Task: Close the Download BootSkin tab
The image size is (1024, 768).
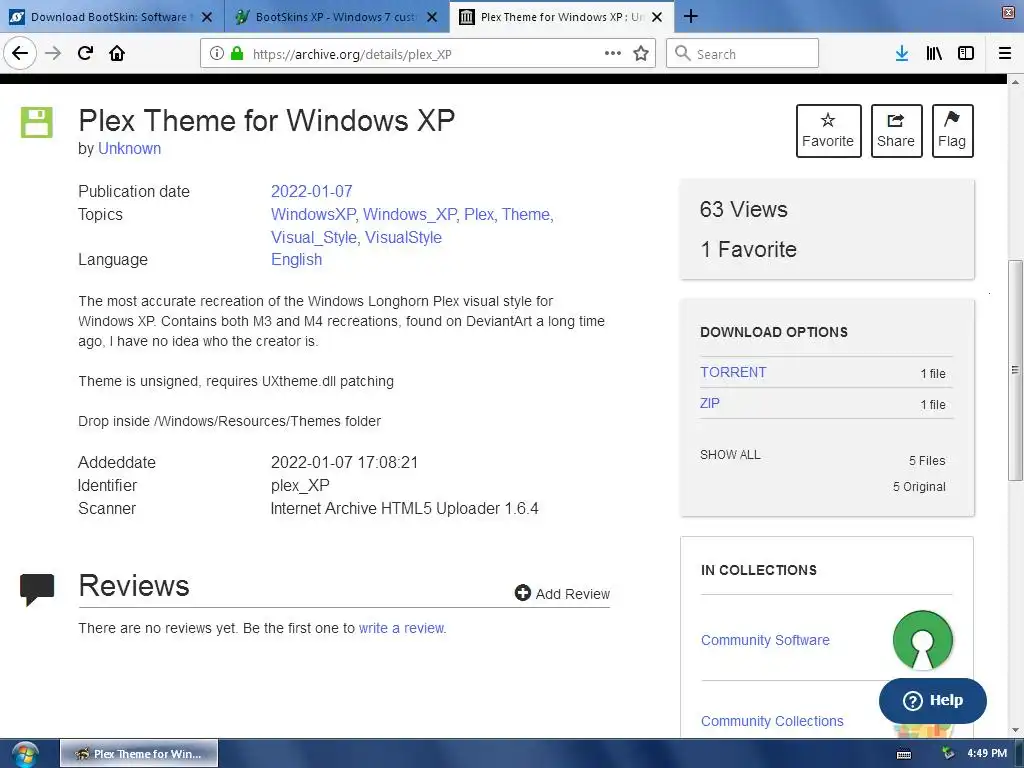Action: pyautogui.click(x=207, y=17)
